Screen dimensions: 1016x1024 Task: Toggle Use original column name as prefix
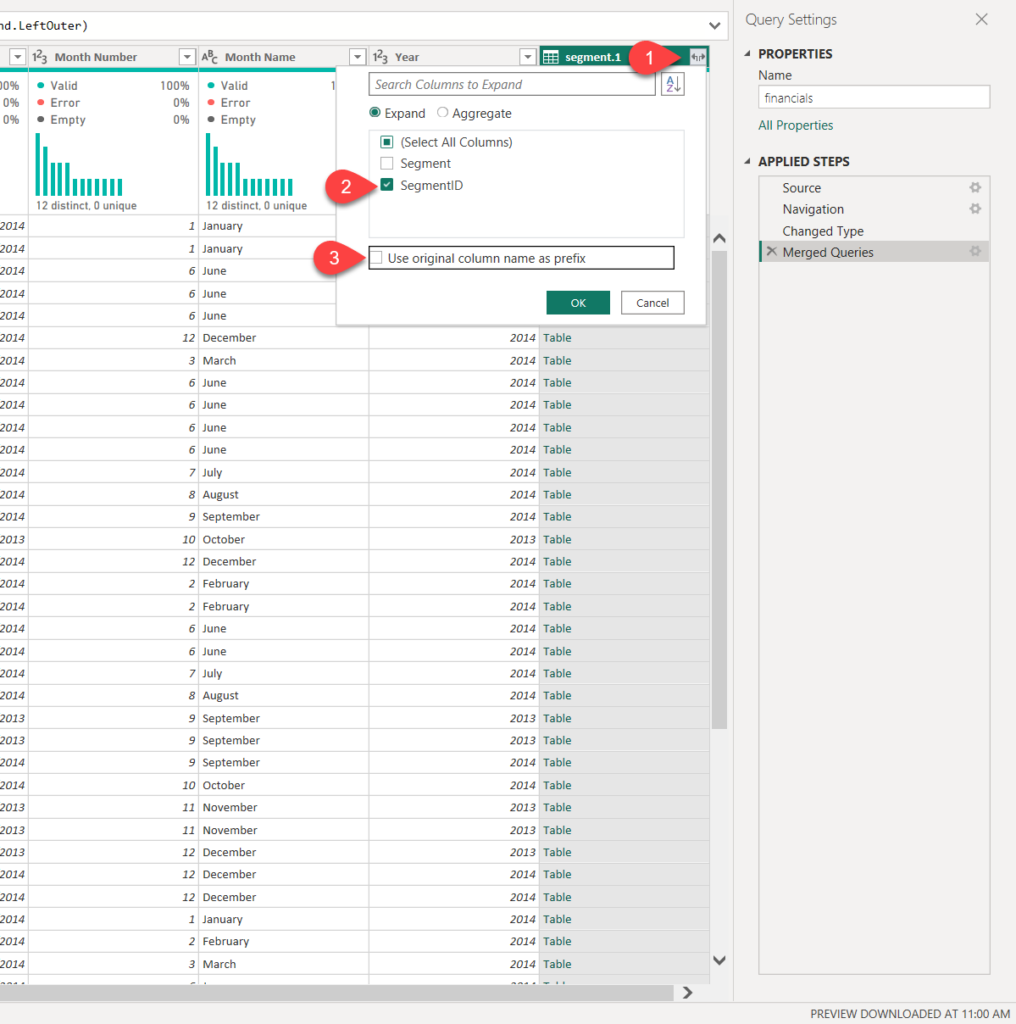pyautogui.click(x=377, y=258)
